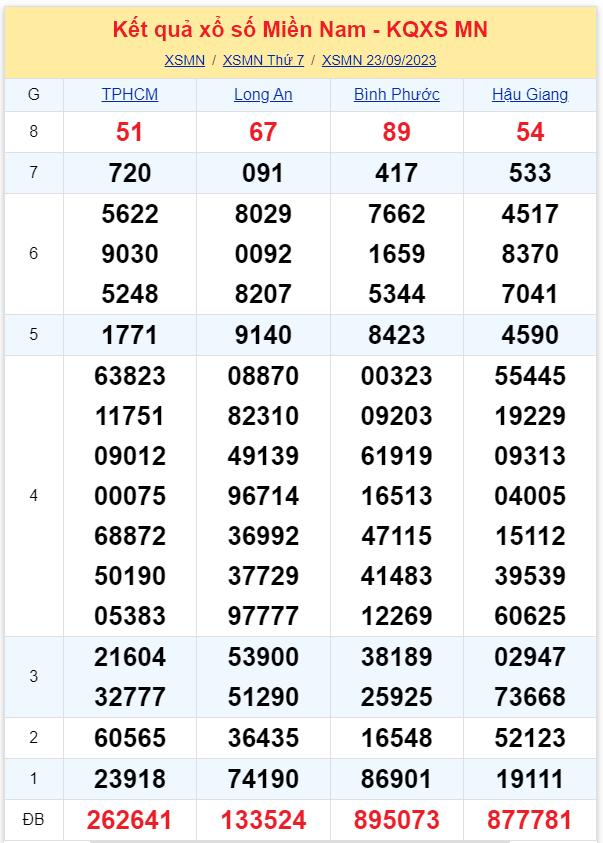Click prize 7 number 417
Screen dimensions: 603x843
click(x=397, y=173)
